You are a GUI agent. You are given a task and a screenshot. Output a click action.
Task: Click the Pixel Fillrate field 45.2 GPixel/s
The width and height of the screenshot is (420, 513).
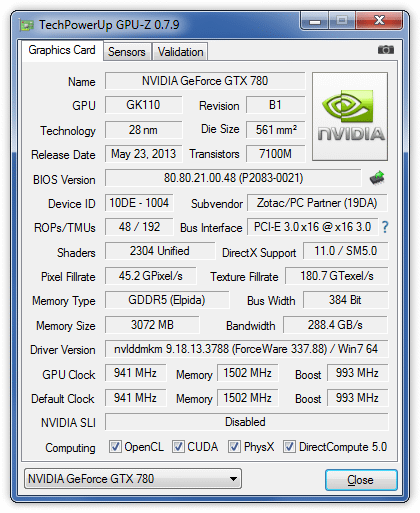(x=151, y=276)
